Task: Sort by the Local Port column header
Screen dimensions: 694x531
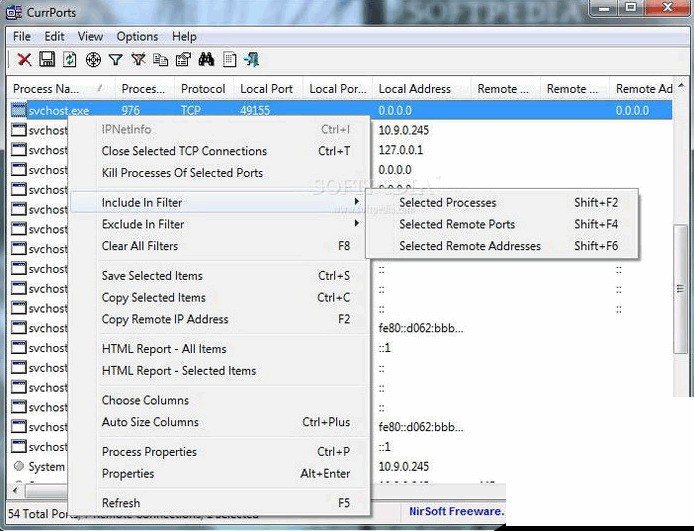Action: (268, 88)
